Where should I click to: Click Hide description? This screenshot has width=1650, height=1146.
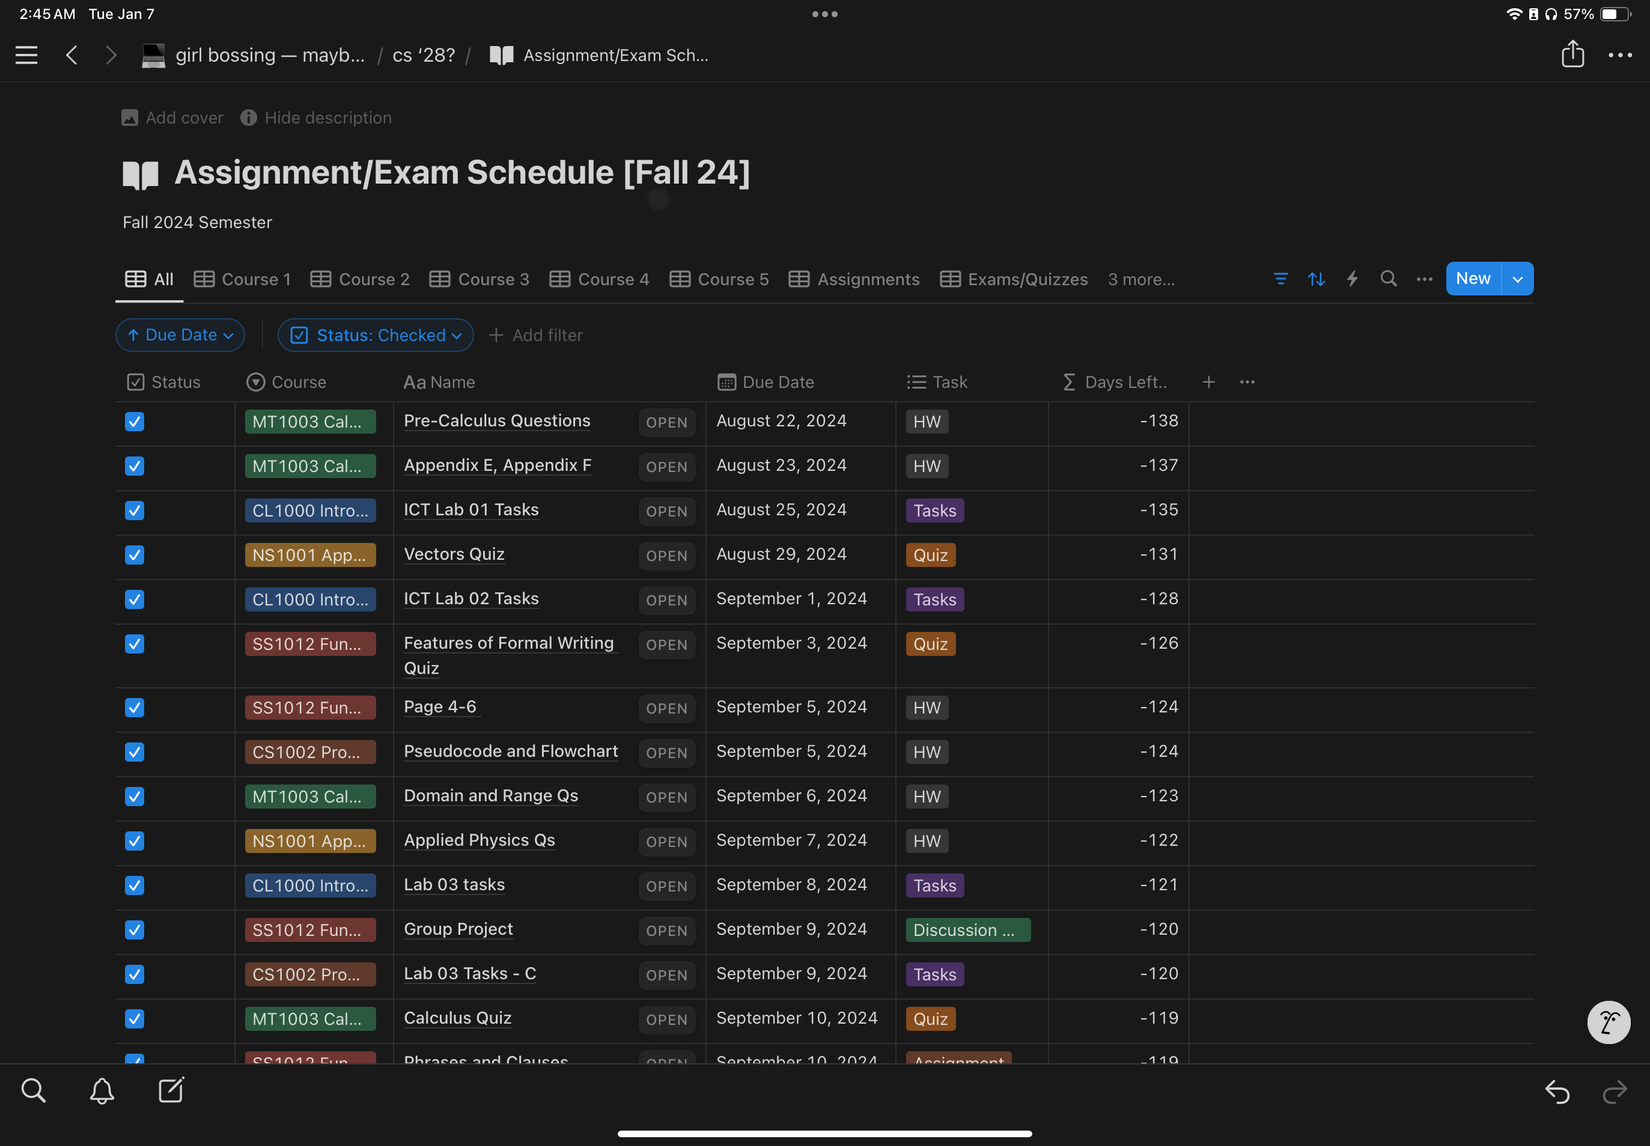pos(316,118)
